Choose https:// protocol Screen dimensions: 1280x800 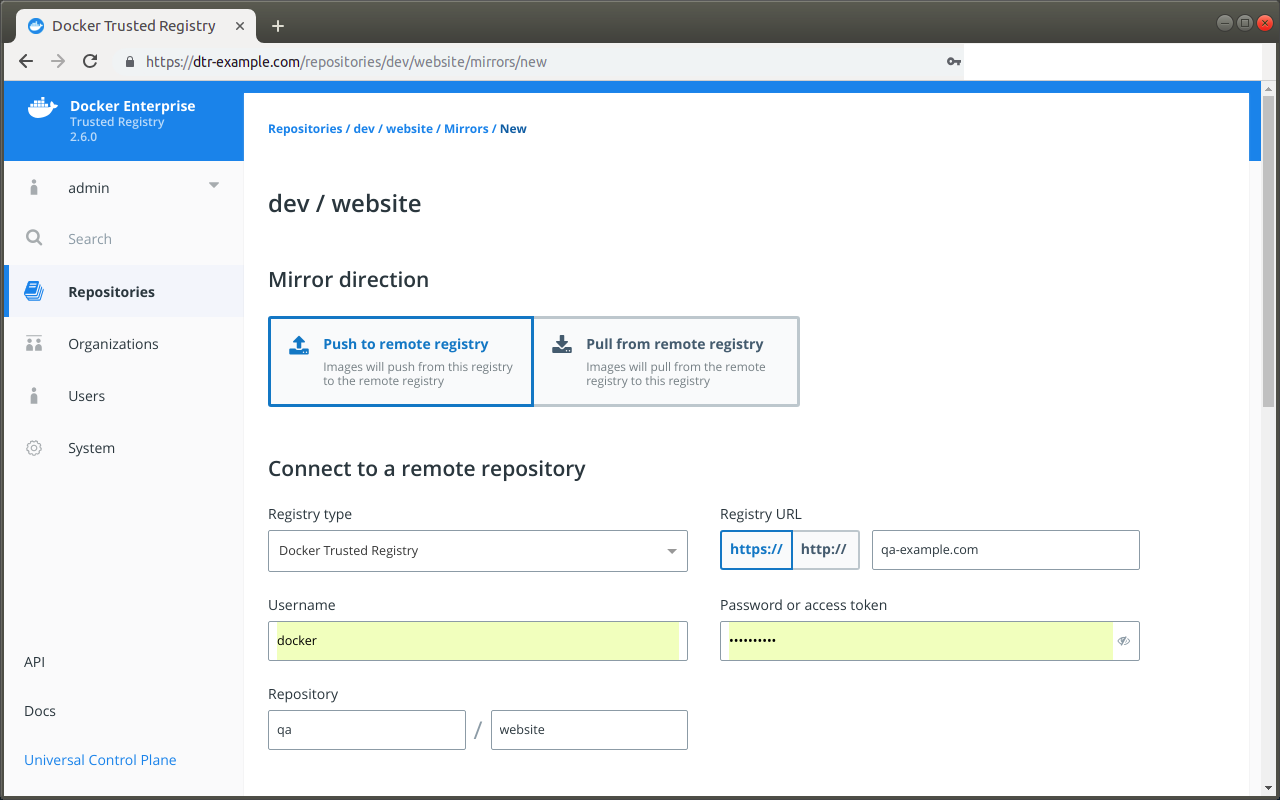(756, 549)
